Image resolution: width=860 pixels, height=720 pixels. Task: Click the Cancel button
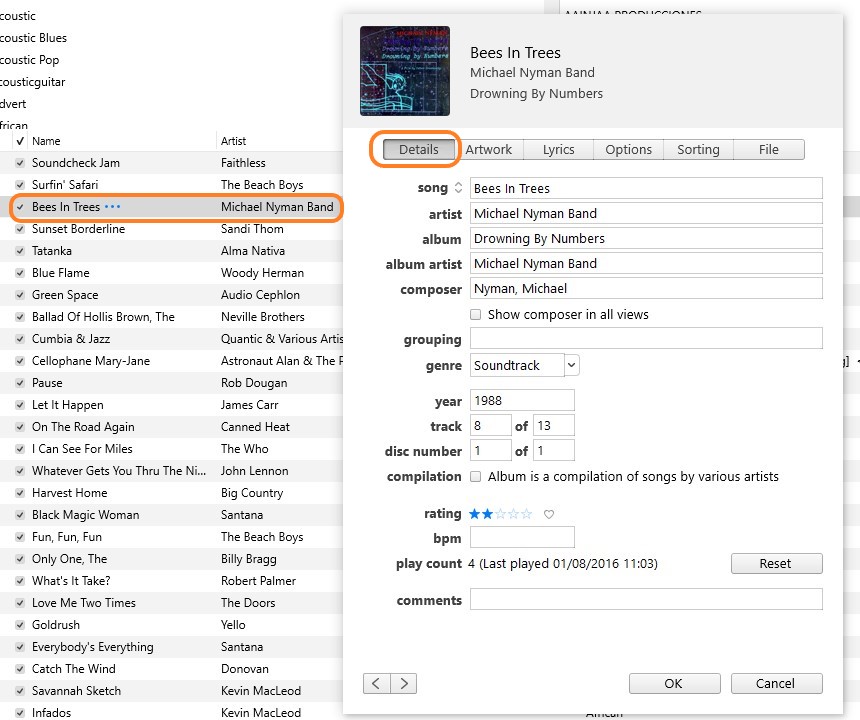coord(777,683)
